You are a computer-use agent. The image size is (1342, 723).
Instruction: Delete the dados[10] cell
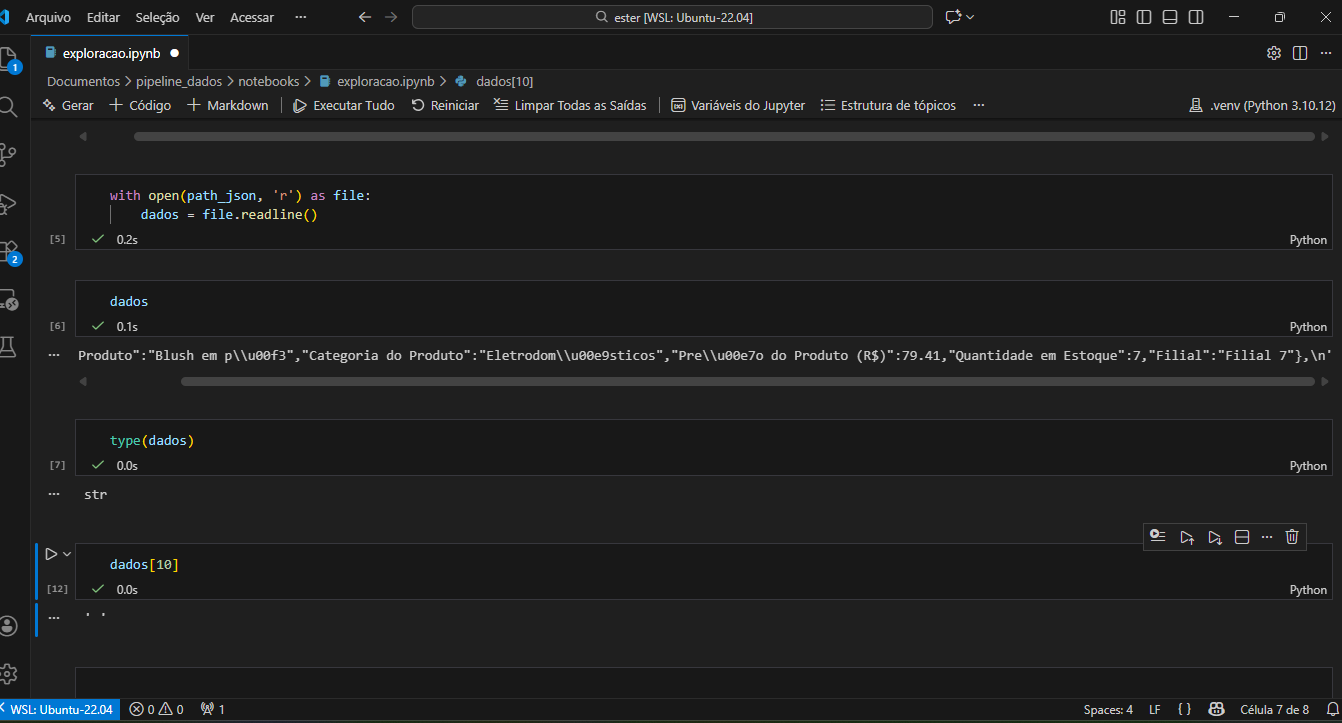click(x=1291, y=537)
